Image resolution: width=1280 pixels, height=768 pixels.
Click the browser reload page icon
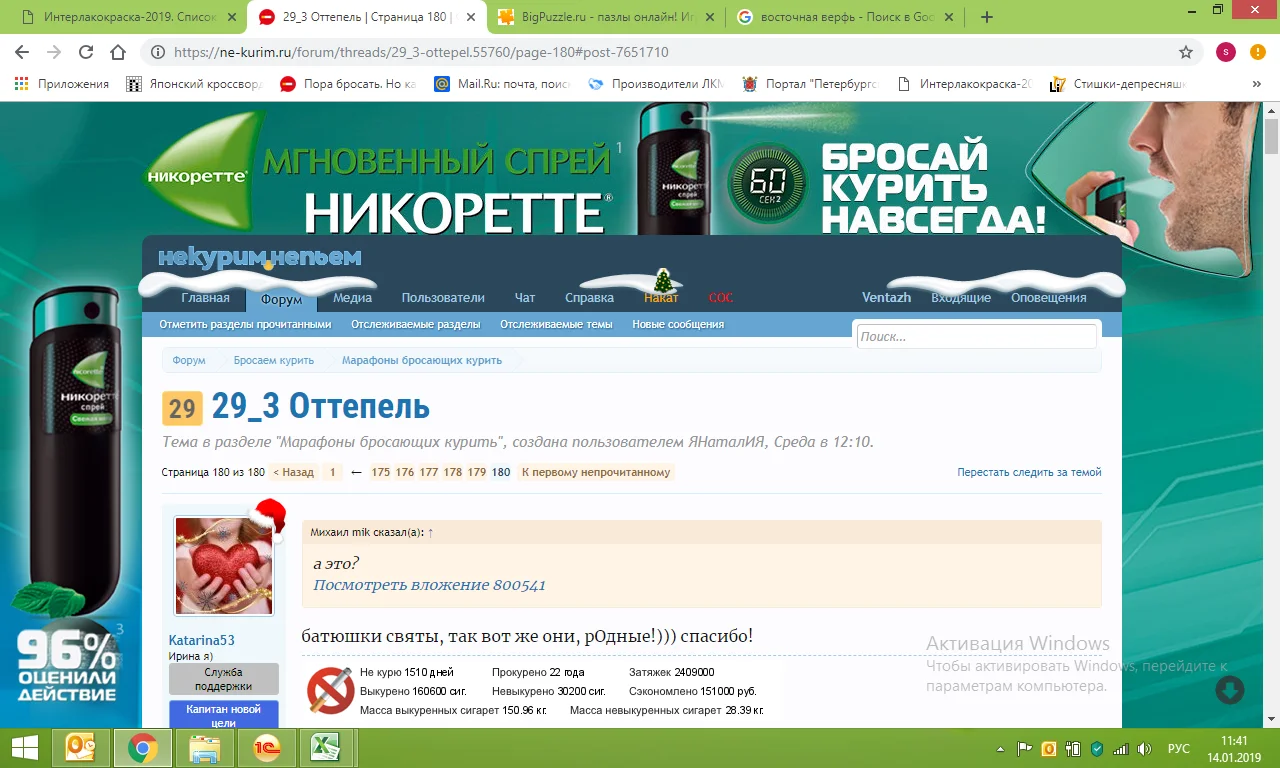point(86,52)
